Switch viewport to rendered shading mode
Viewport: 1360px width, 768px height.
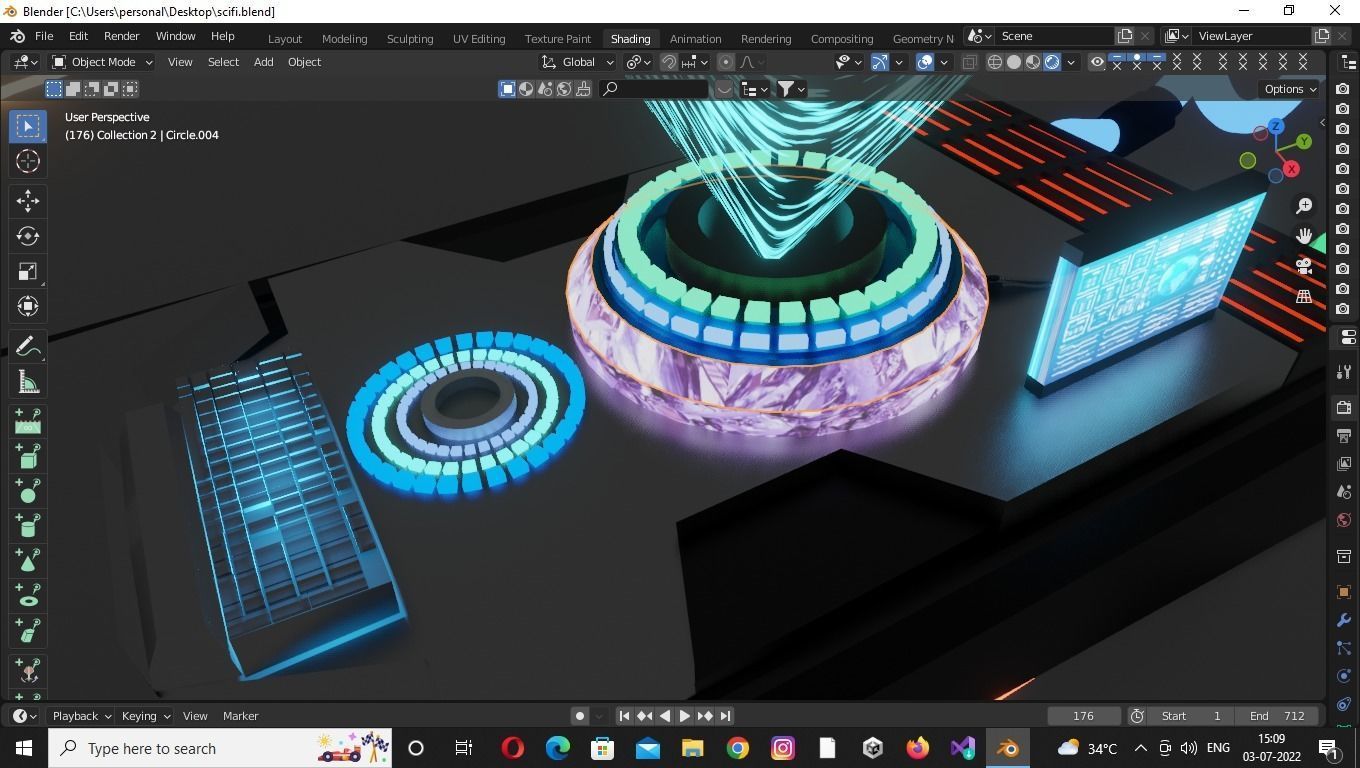tap(1052, 62)
